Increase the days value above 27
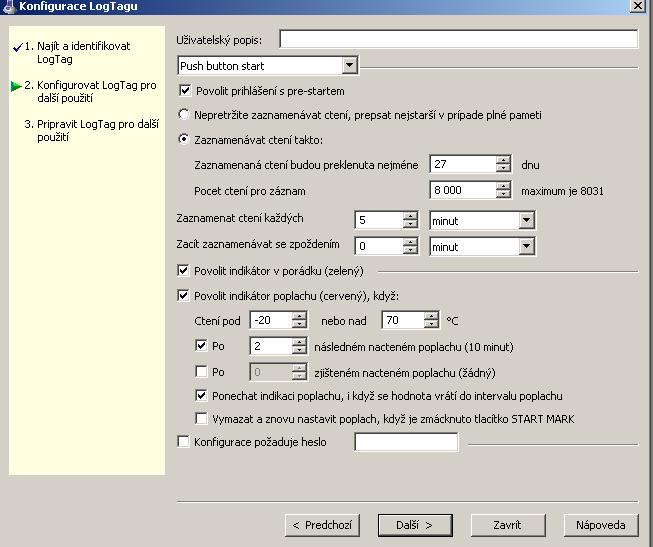 pos(503,160)
